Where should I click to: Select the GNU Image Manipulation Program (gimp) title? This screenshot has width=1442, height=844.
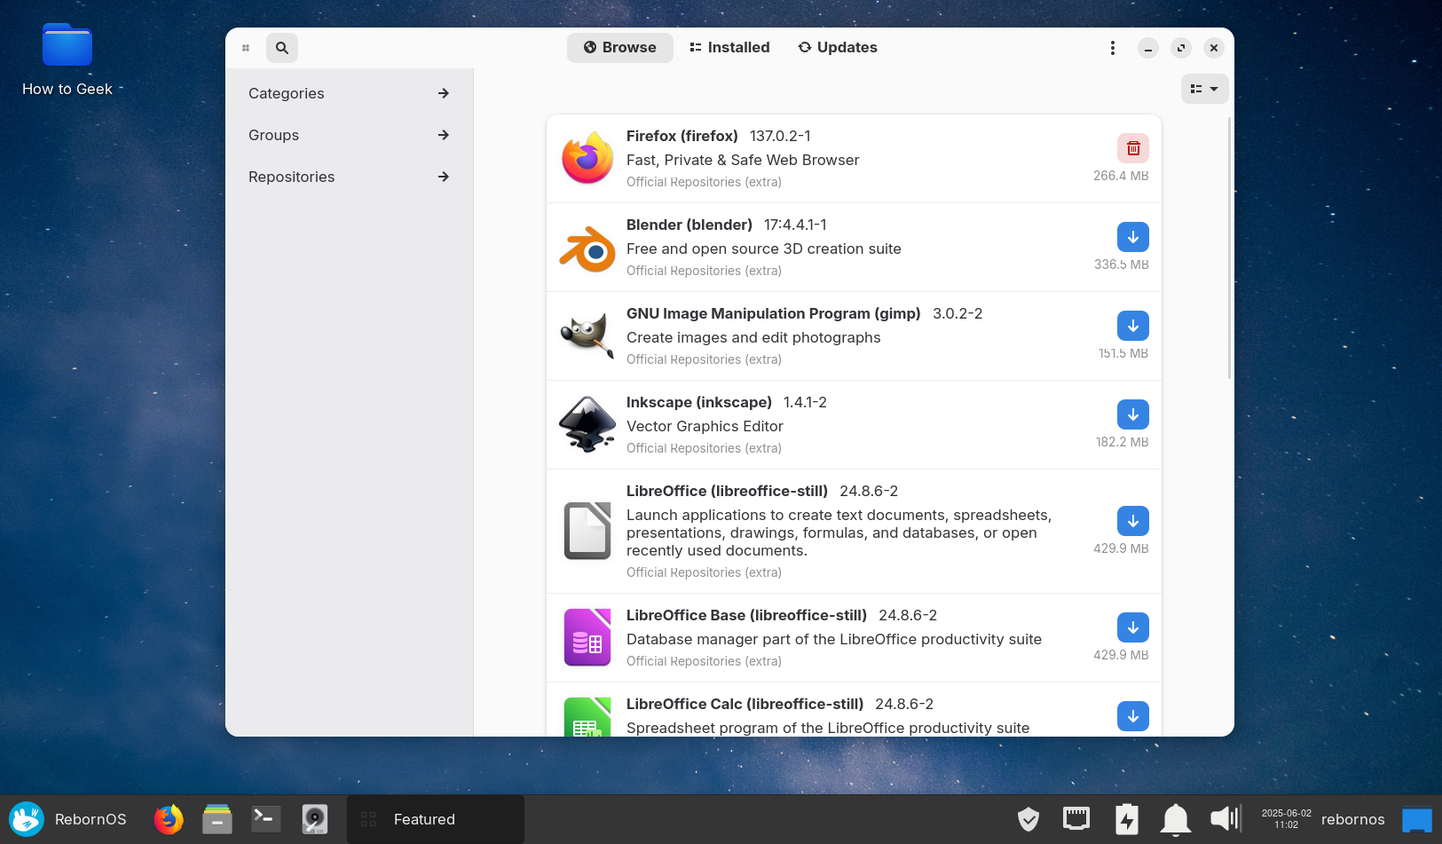point(773,314)
